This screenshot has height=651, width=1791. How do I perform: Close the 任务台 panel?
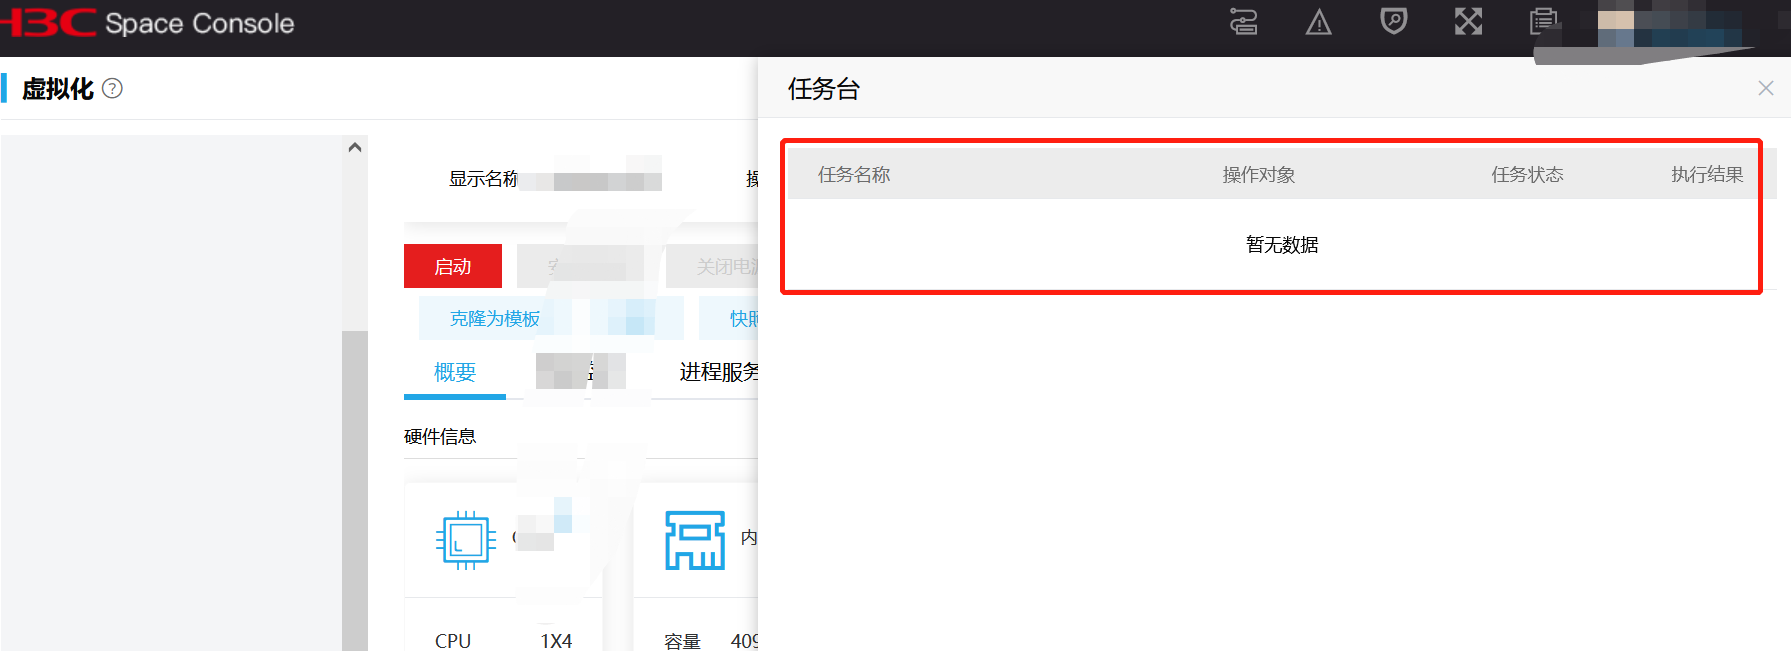[1766, 88]
